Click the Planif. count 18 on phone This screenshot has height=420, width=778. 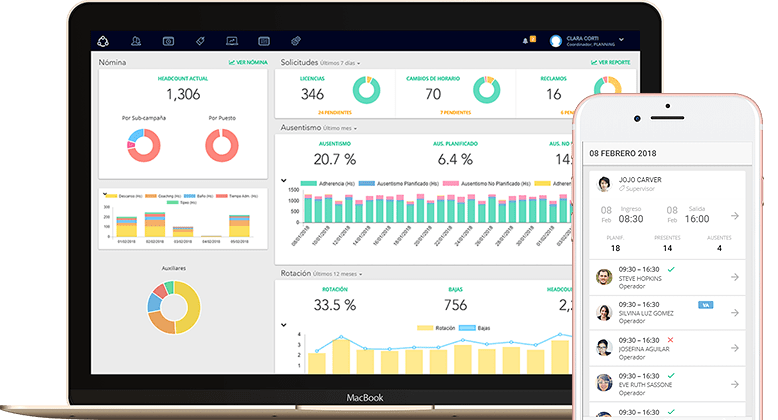[x=615, y=248]
